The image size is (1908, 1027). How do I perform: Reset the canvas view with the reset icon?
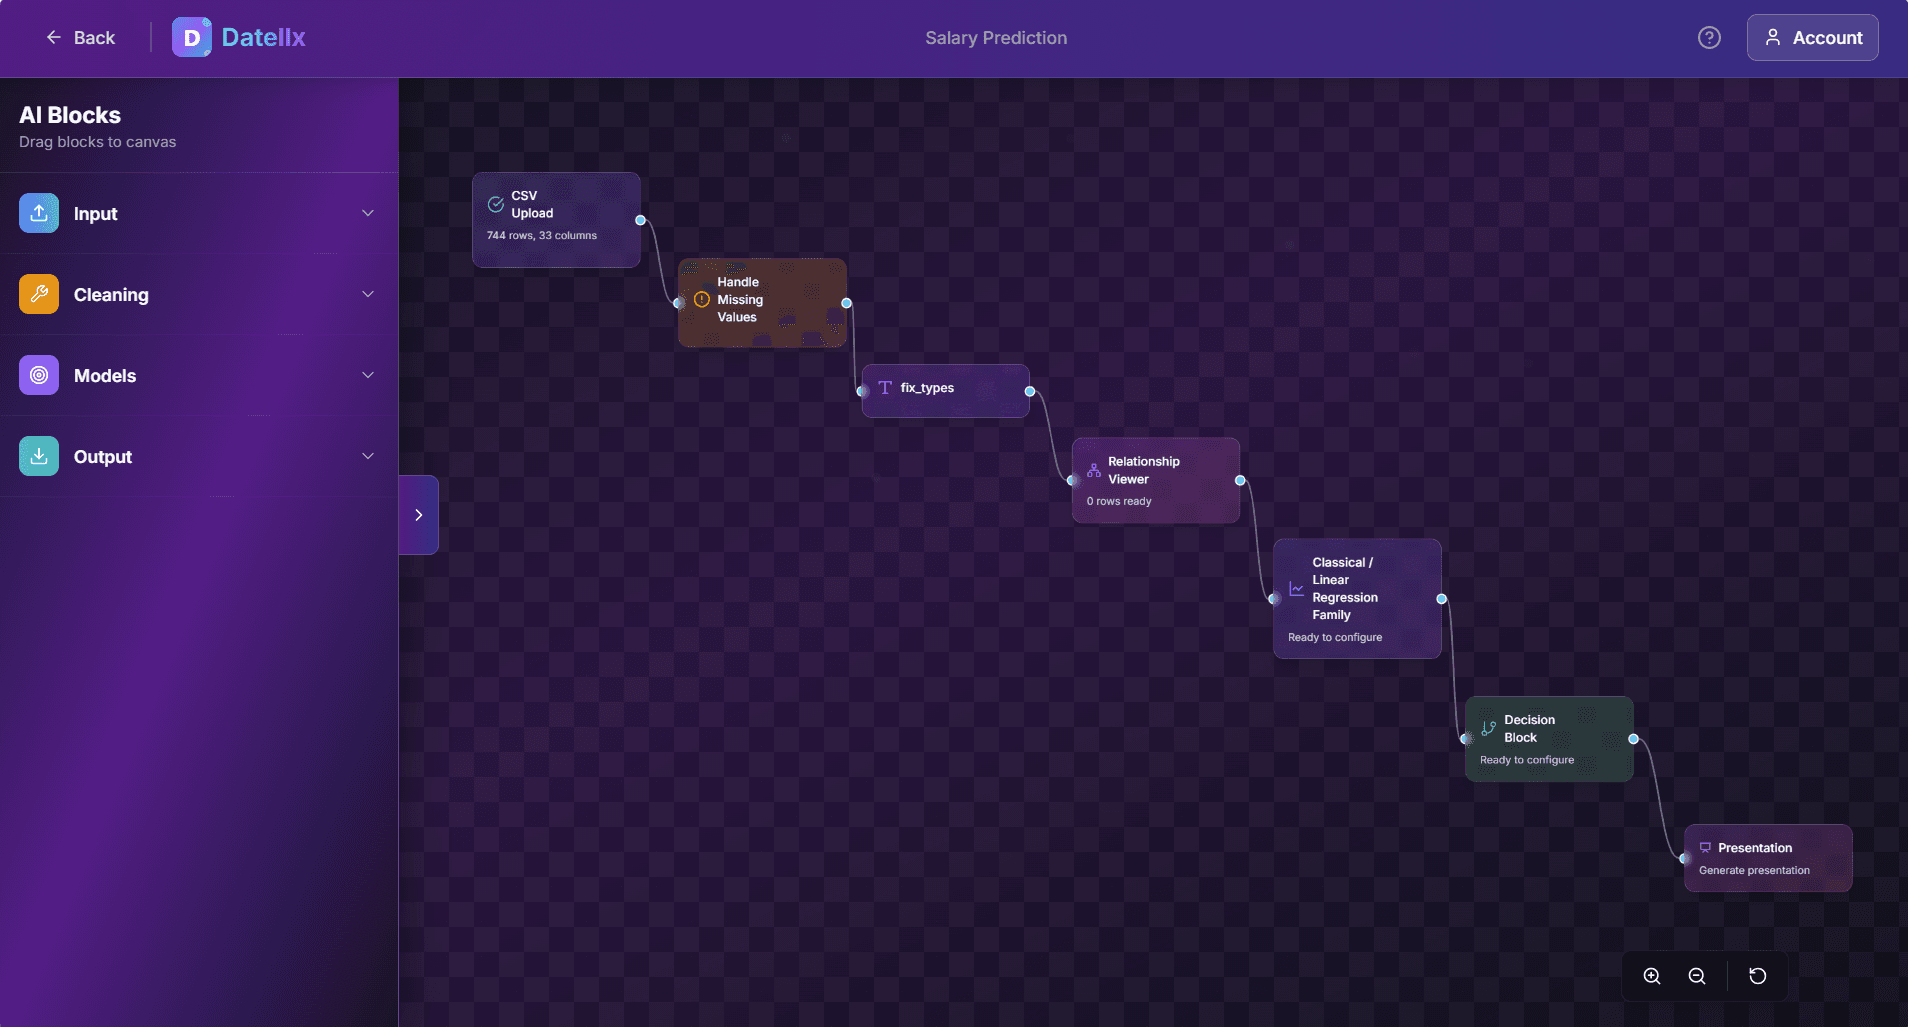(1758, 976)
